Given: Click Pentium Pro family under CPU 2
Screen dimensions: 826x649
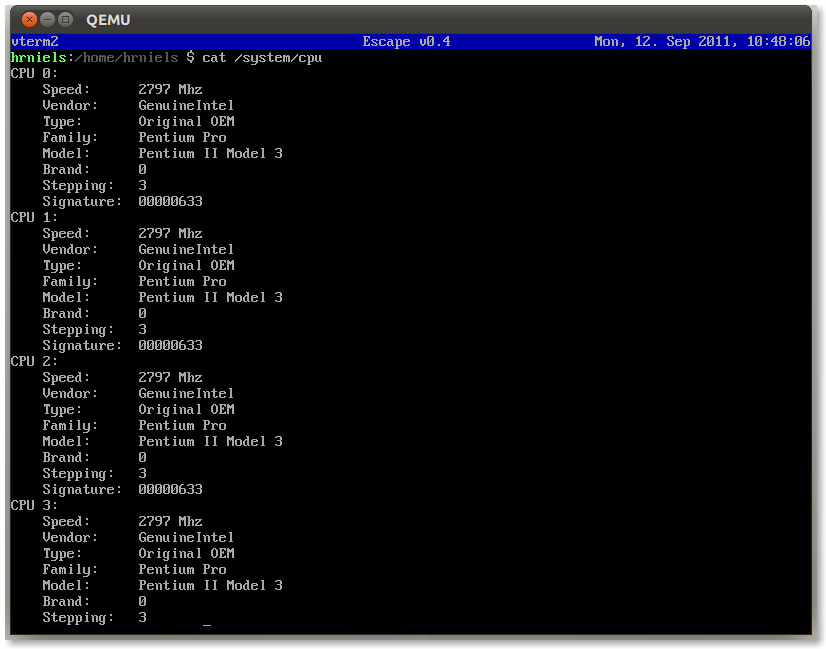Looking at the screenshot, I should (x=182, y=425).
